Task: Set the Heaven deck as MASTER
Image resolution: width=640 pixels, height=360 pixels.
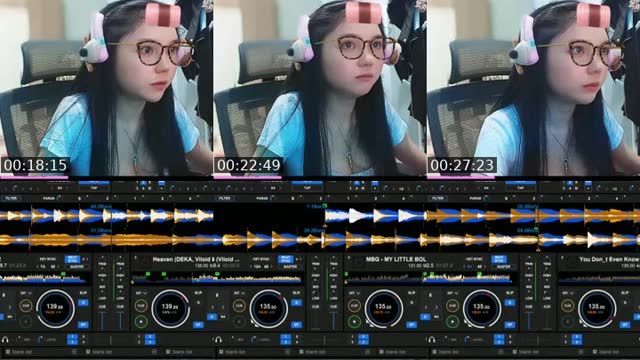Action: (290, 266)
